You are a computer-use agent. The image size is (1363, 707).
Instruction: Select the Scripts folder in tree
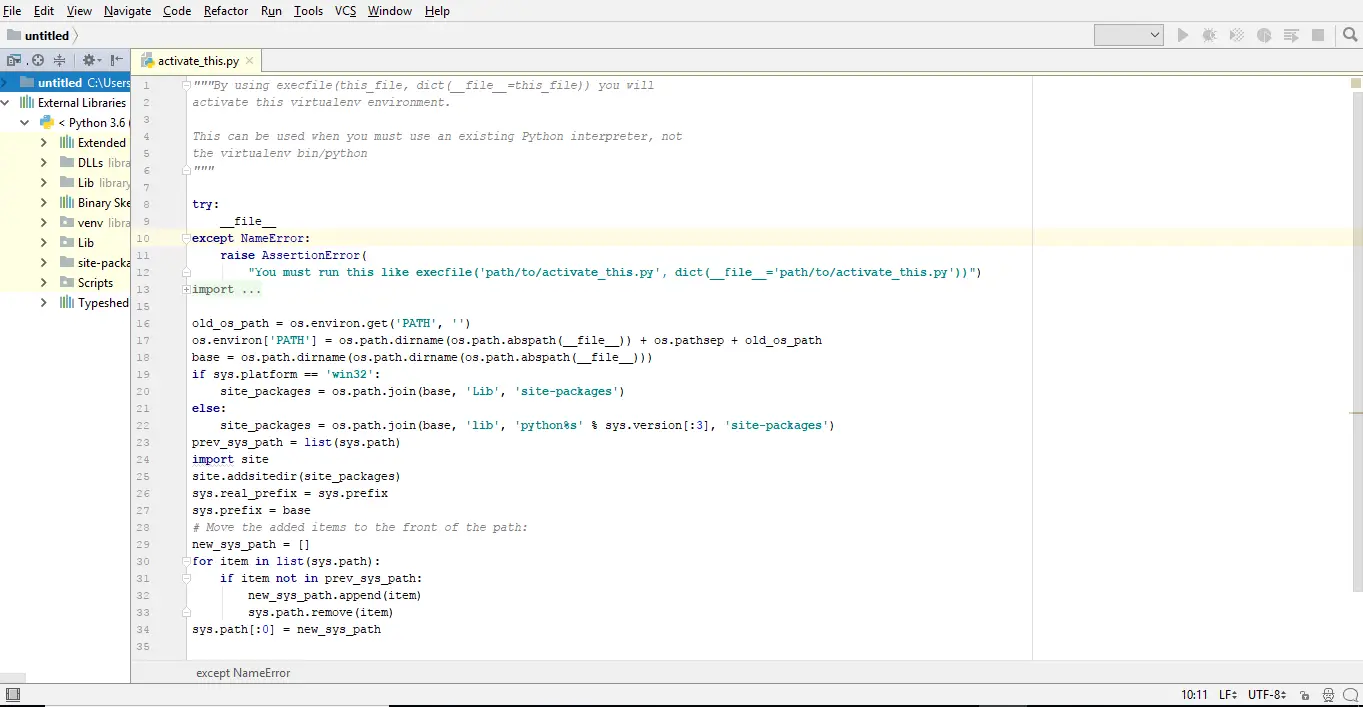click(x=95, y=283)
